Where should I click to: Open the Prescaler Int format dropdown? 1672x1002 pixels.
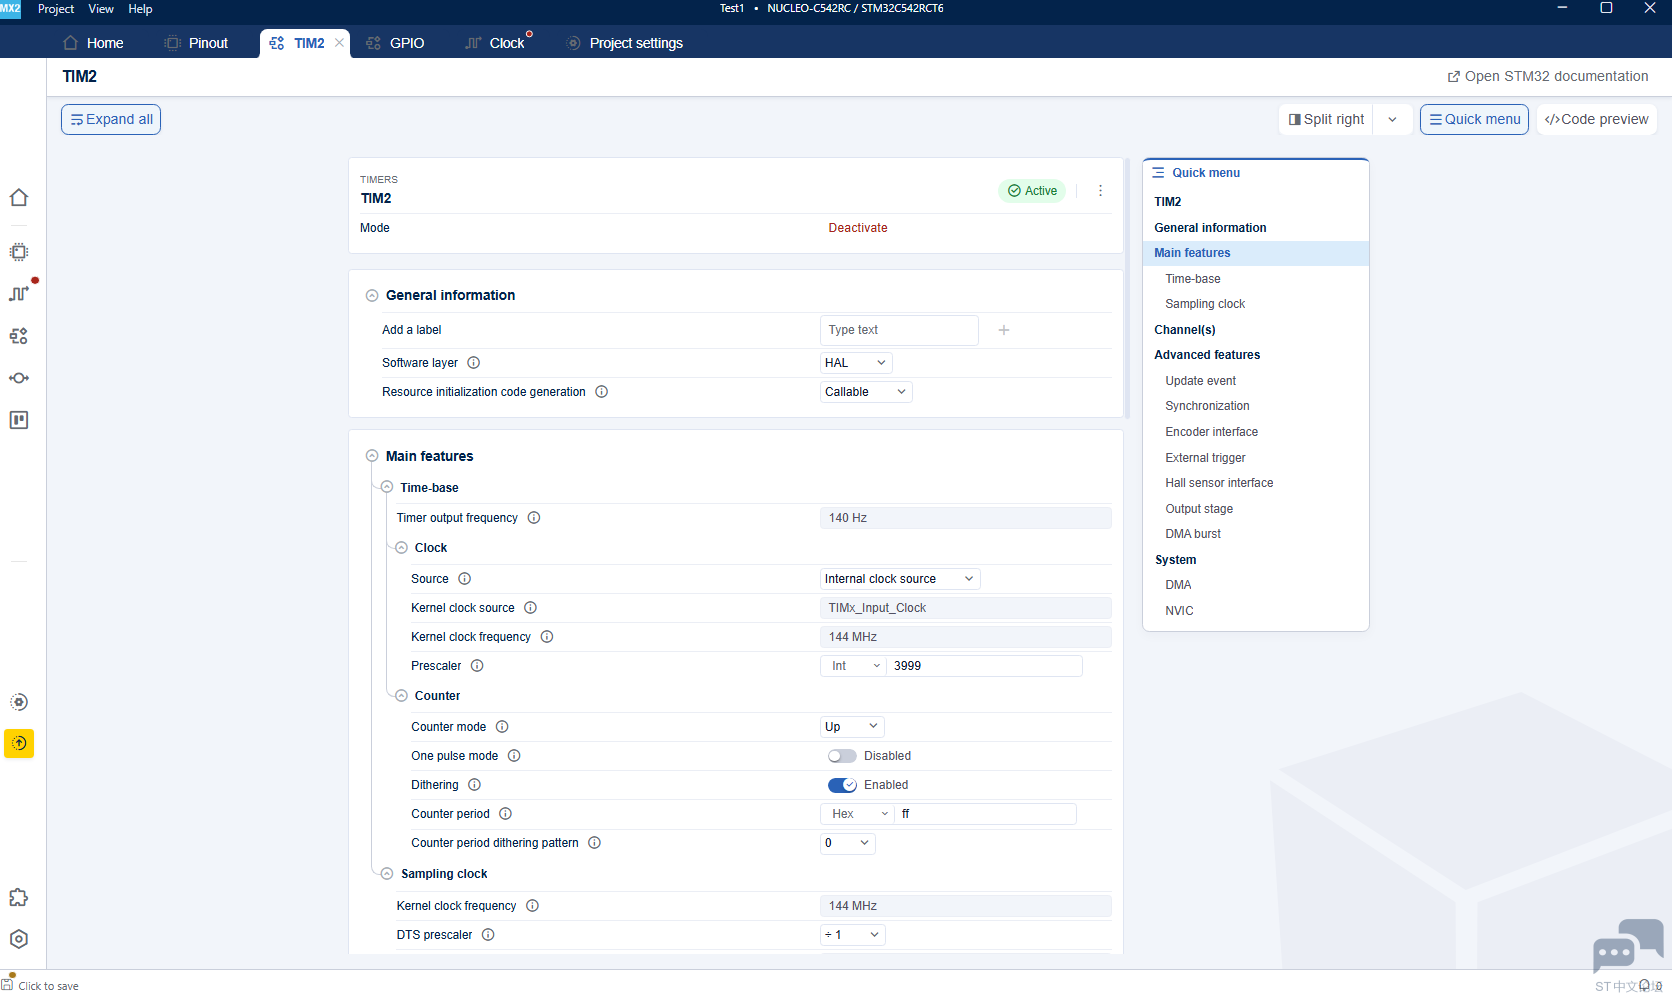[855, 666]
